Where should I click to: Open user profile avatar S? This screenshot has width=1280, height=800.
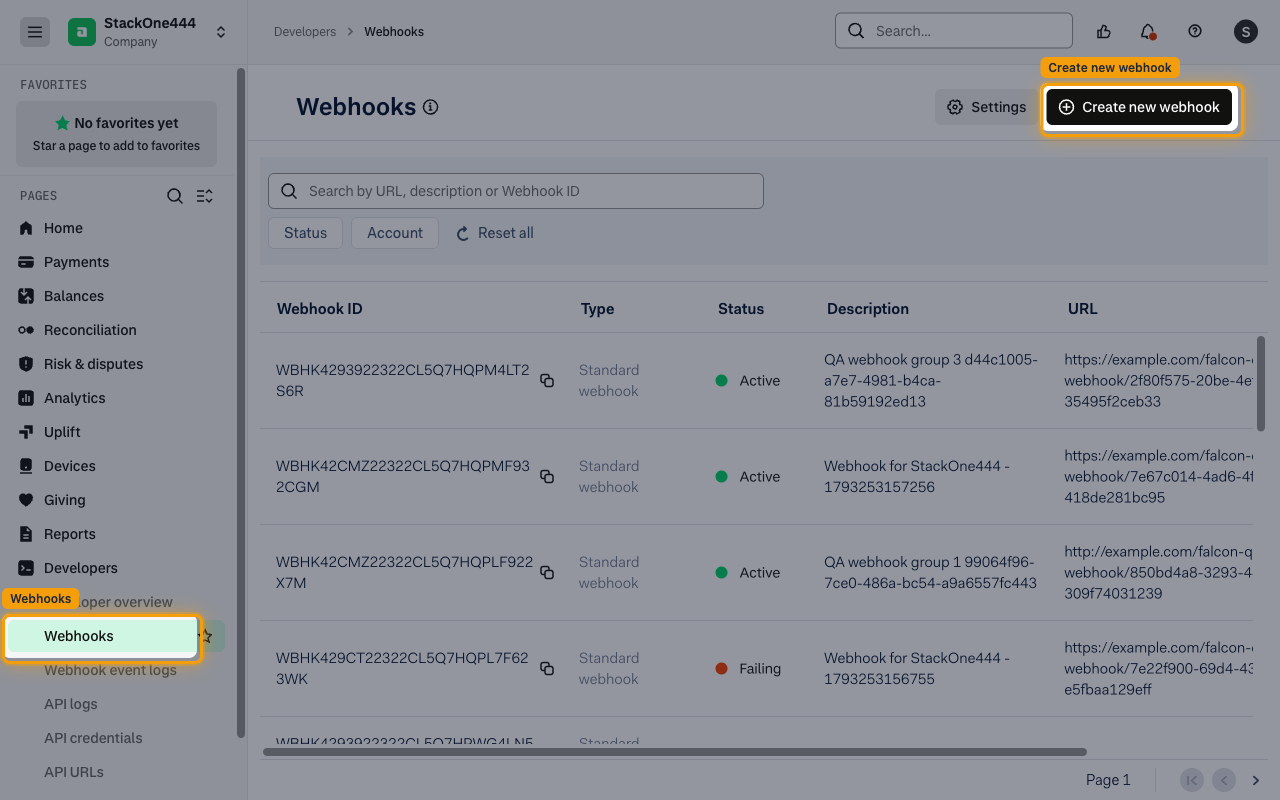click(x=1245, y=32)
